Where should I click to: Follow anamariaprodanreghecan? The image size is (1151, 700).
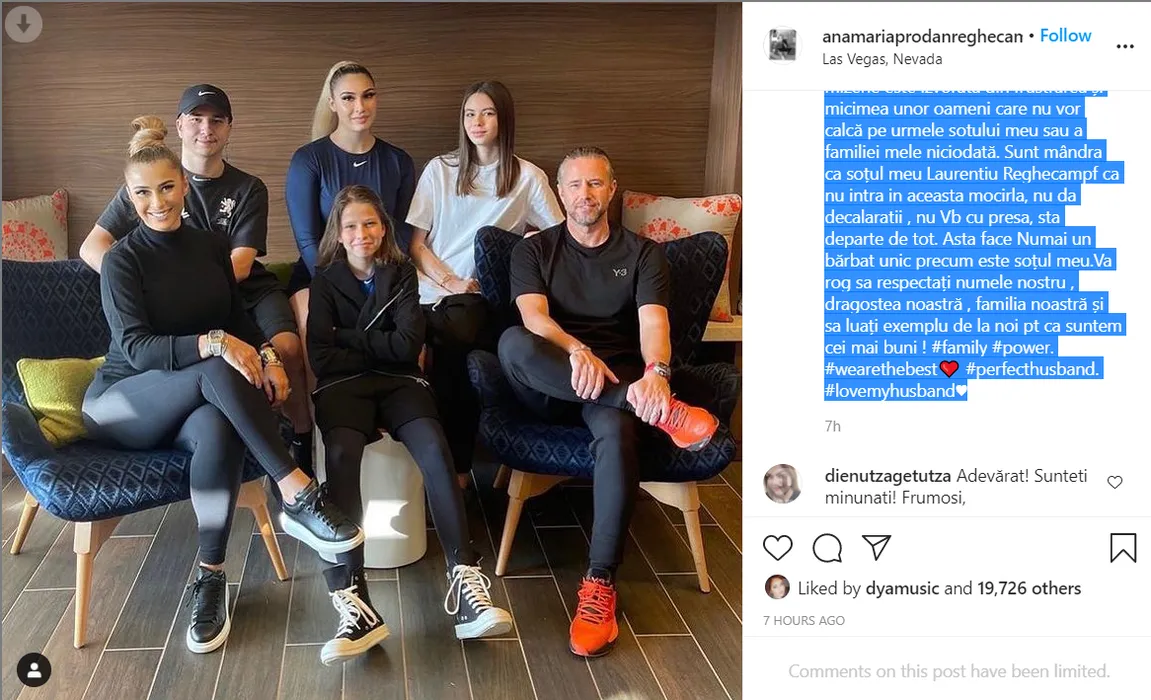tap(1065, 35)
